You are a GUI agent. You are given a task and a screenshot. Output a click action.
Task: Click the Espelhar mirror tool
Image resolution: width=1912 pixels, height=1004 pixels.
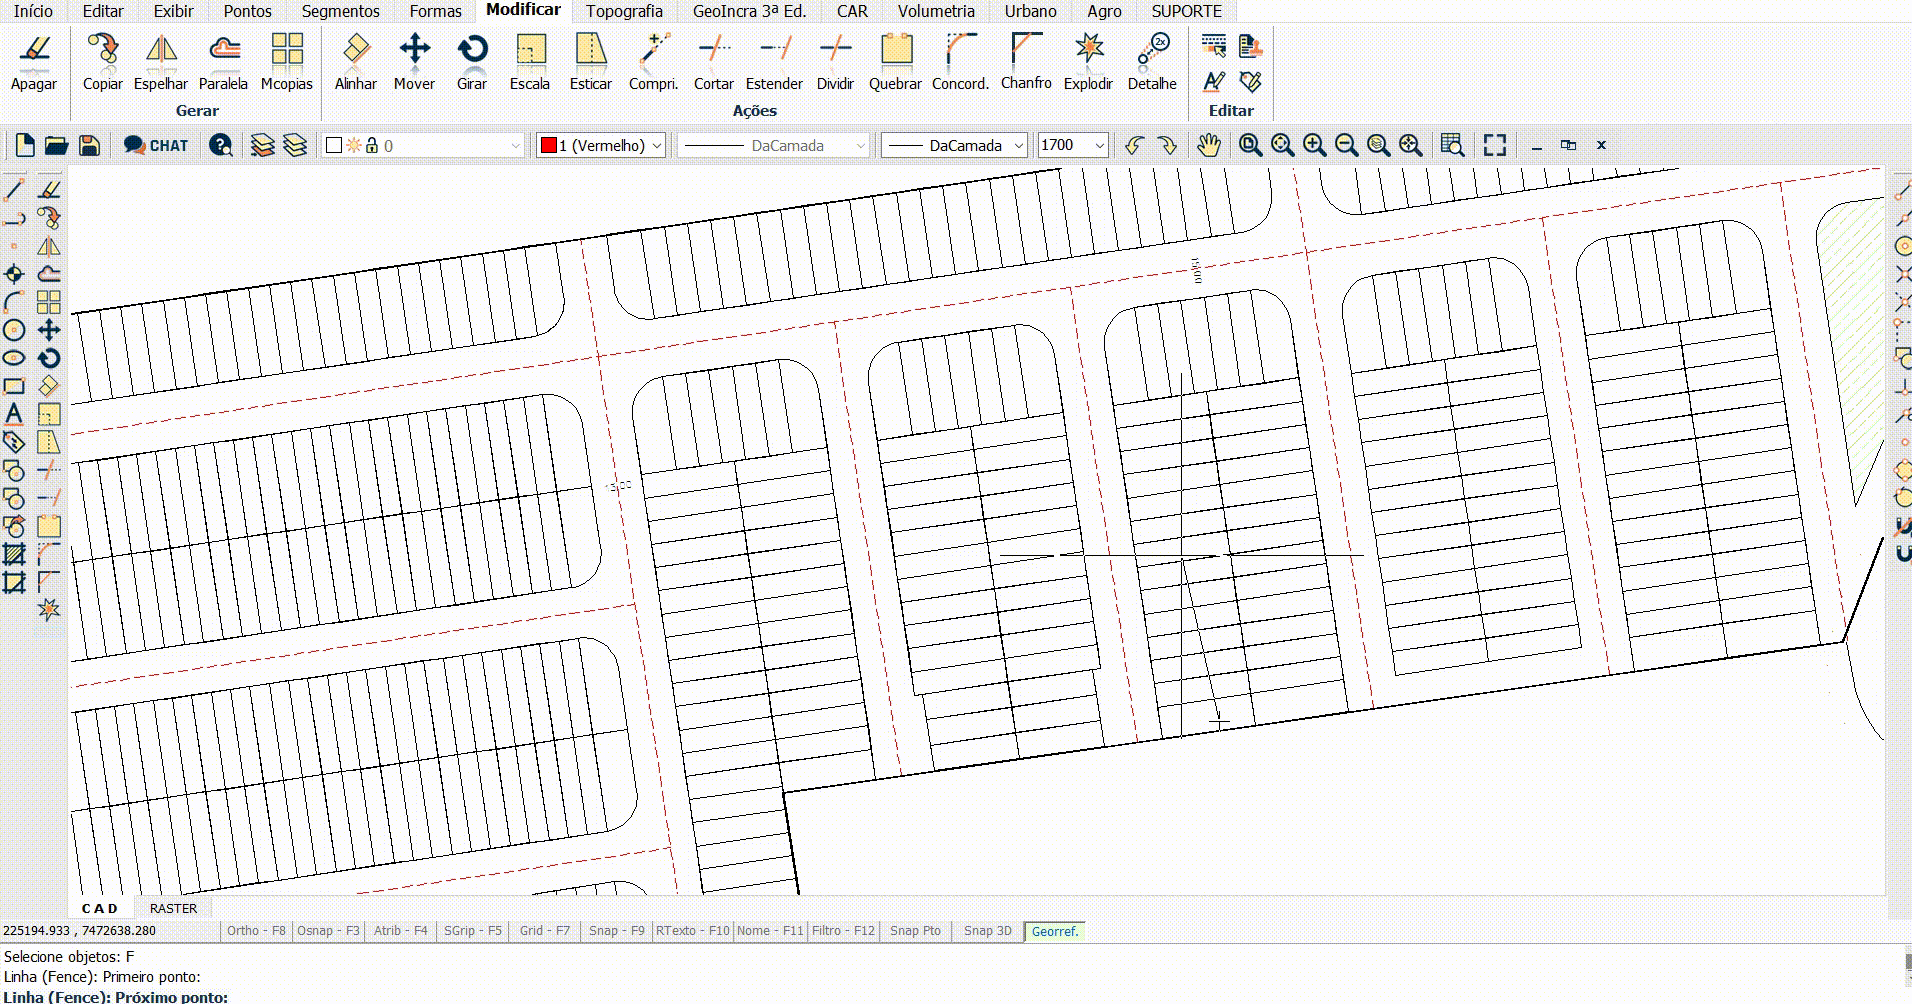pyautogui.click(x=161, y=62)
